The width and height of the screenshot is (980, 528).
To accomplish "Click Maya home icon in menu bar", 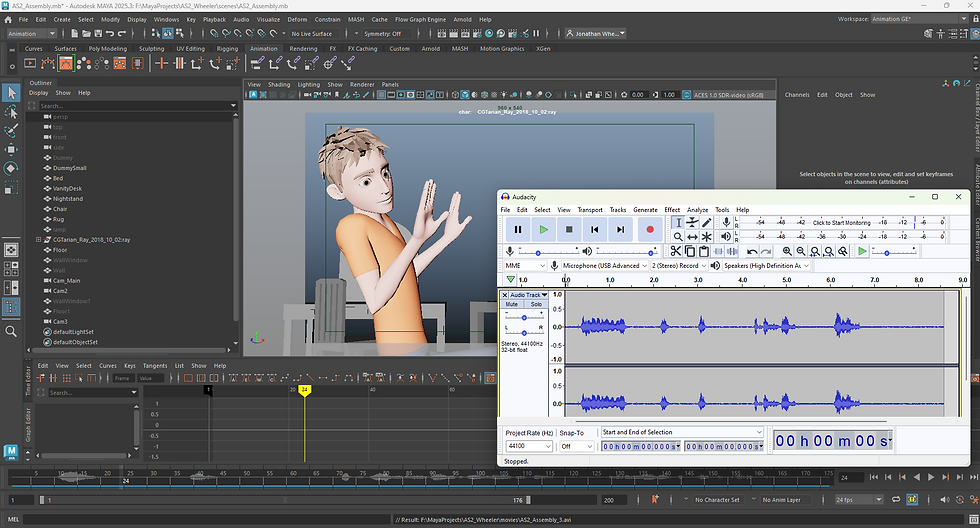I will [8, 19].
